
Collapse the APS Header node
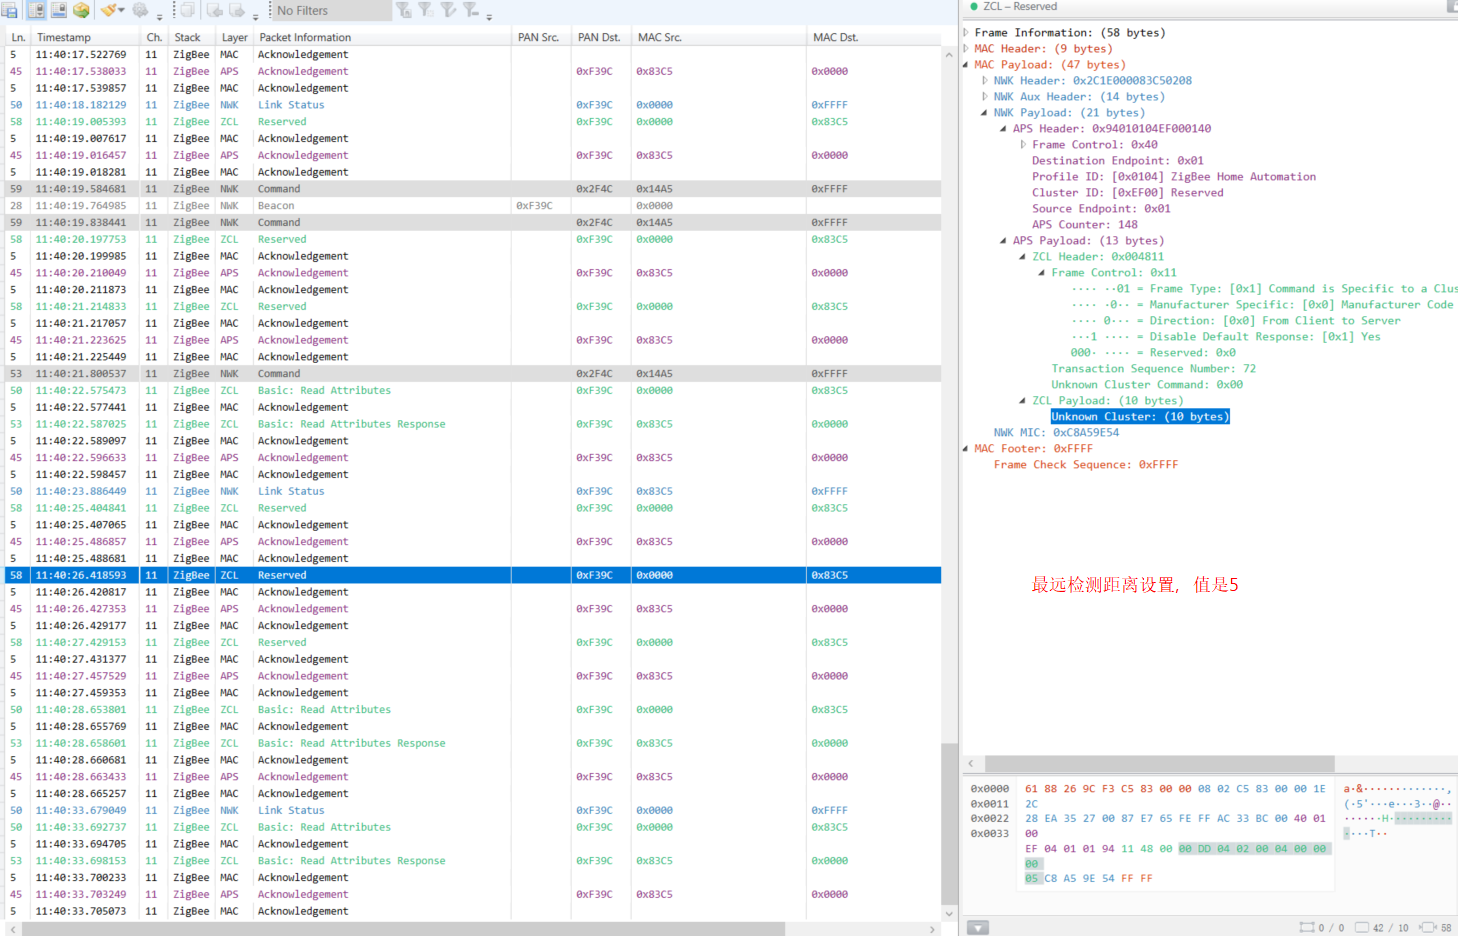(1004, 129)
